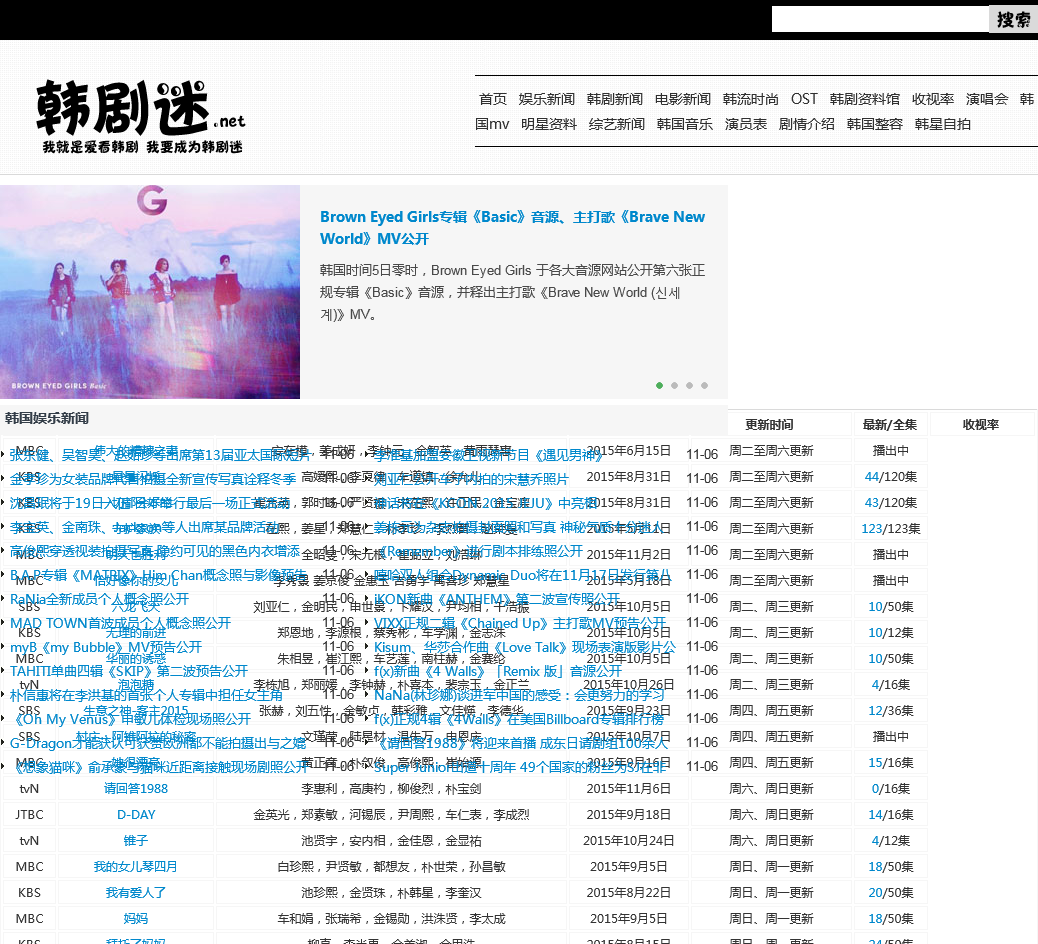
Task: Select the fourth carousel dot
Action: click(x=704, y=385)
